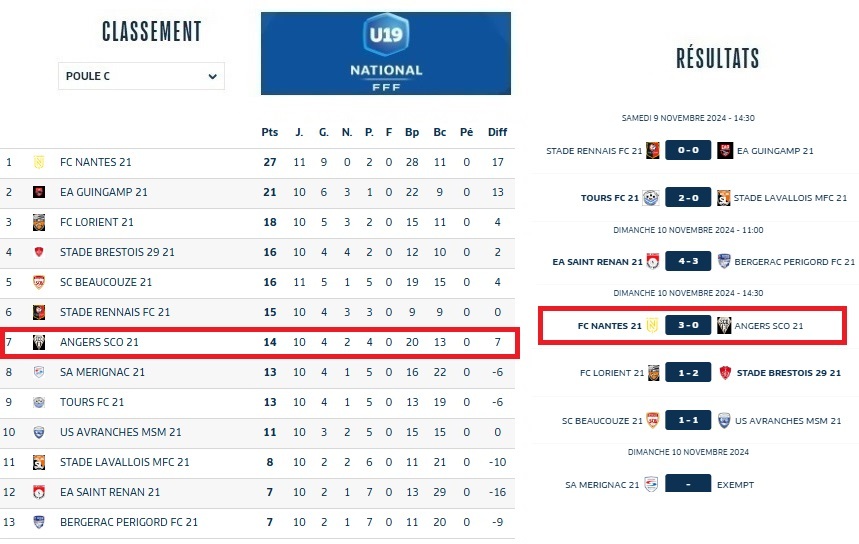This screenshot has width=859, height=544.
Task: Click the Stade Rennais 0-0 Guingamp score
Action: (687, 151)
